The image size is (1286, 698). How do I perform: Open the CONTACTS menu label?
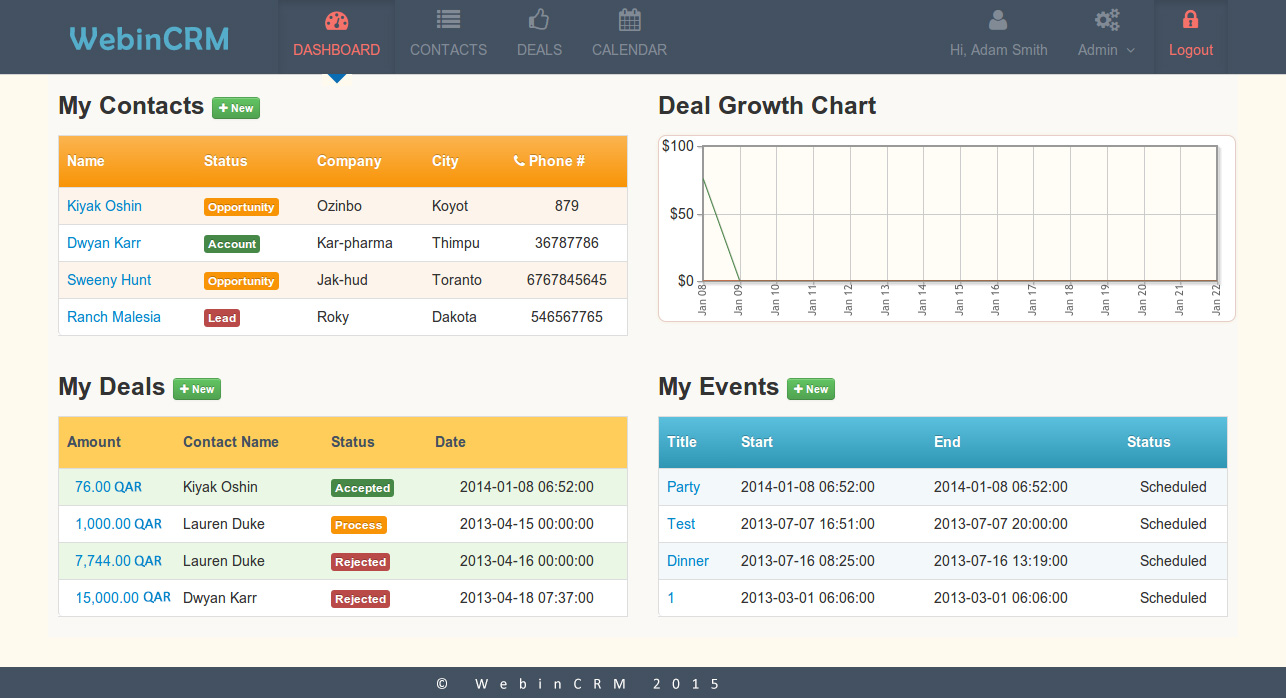[449, 50]
